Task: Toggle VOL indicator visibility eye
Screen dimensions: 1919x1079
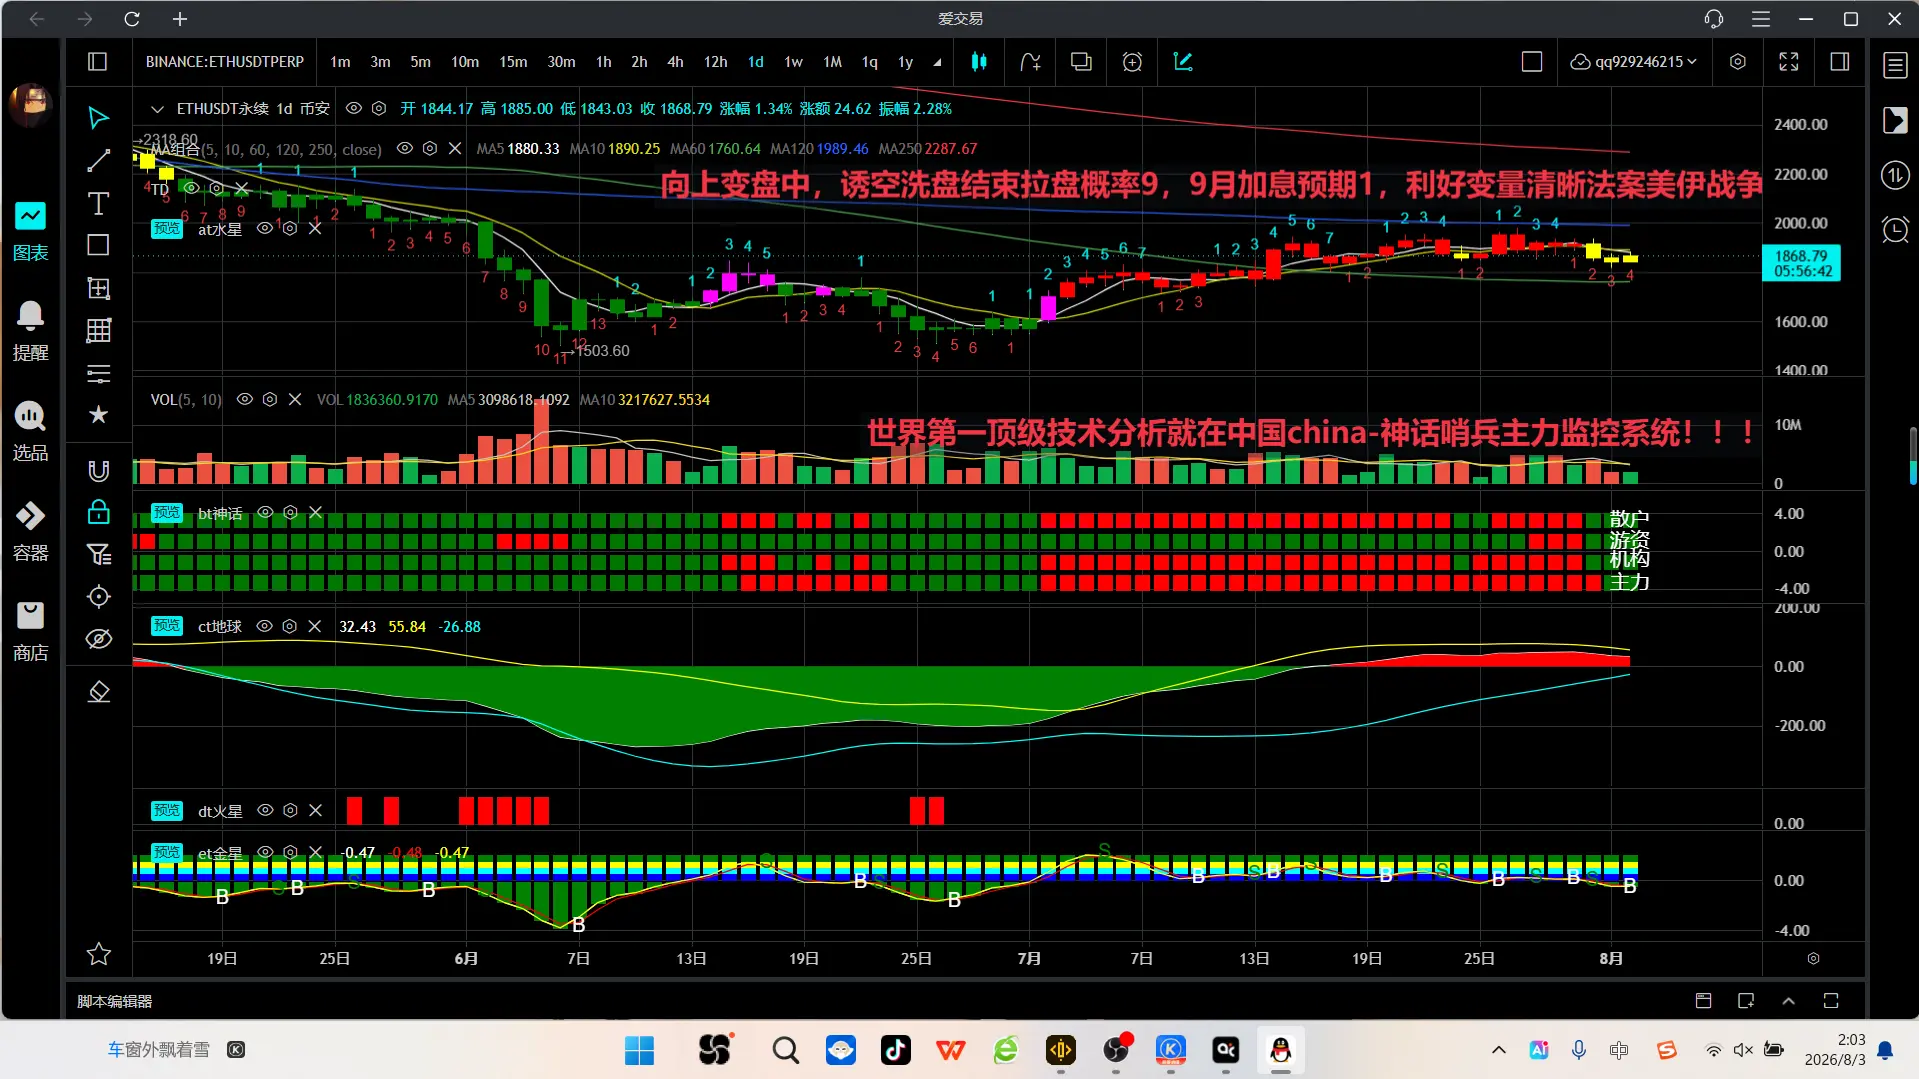Action: coord(244,399)
